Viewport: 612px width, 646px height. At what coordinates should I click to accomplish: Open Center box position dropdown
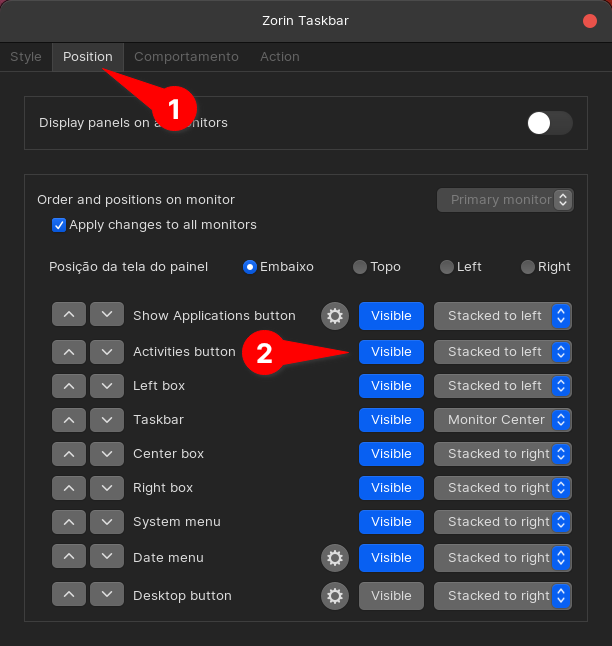tap(502, 454)
